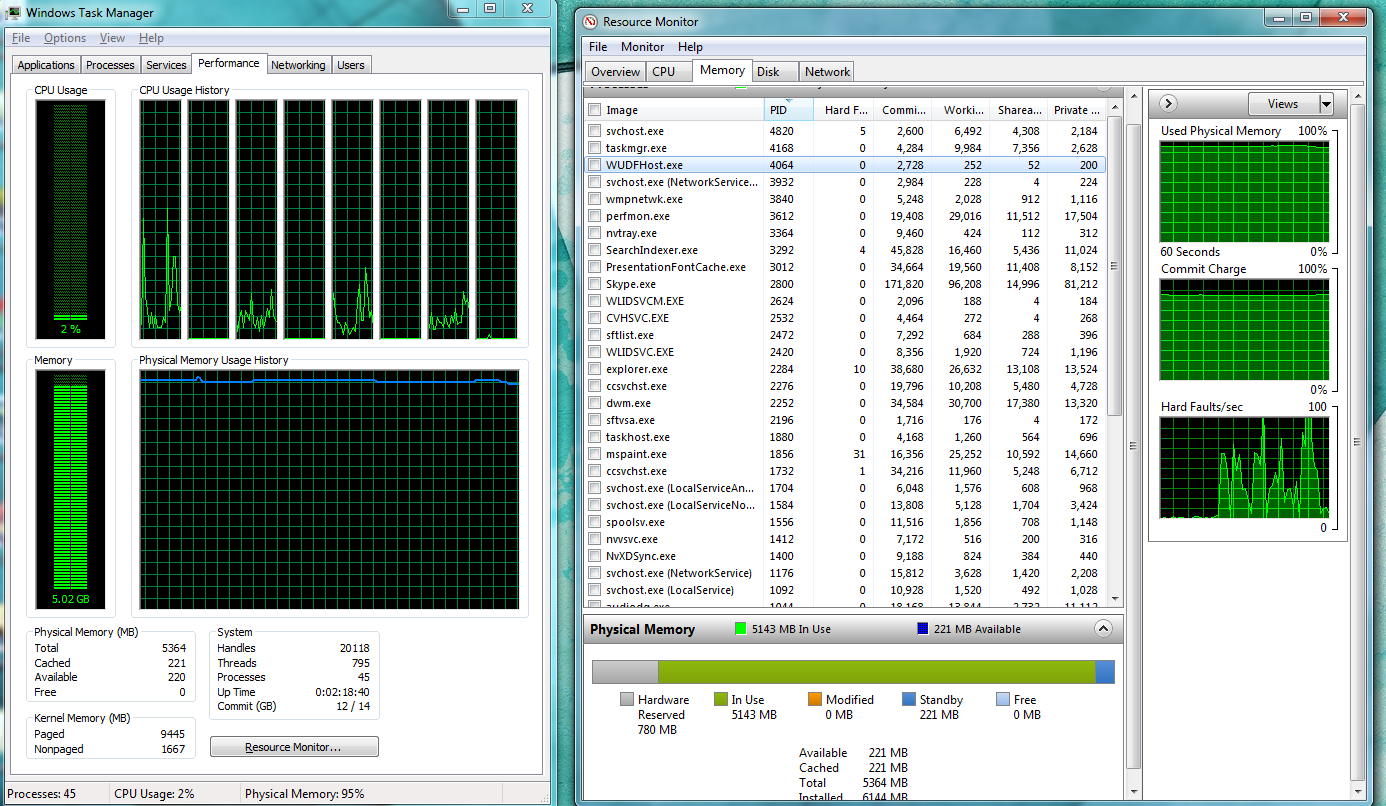Click the green In Use legend swatch
The width and height of the screenshot is (1386, 806).
[741, 629]
